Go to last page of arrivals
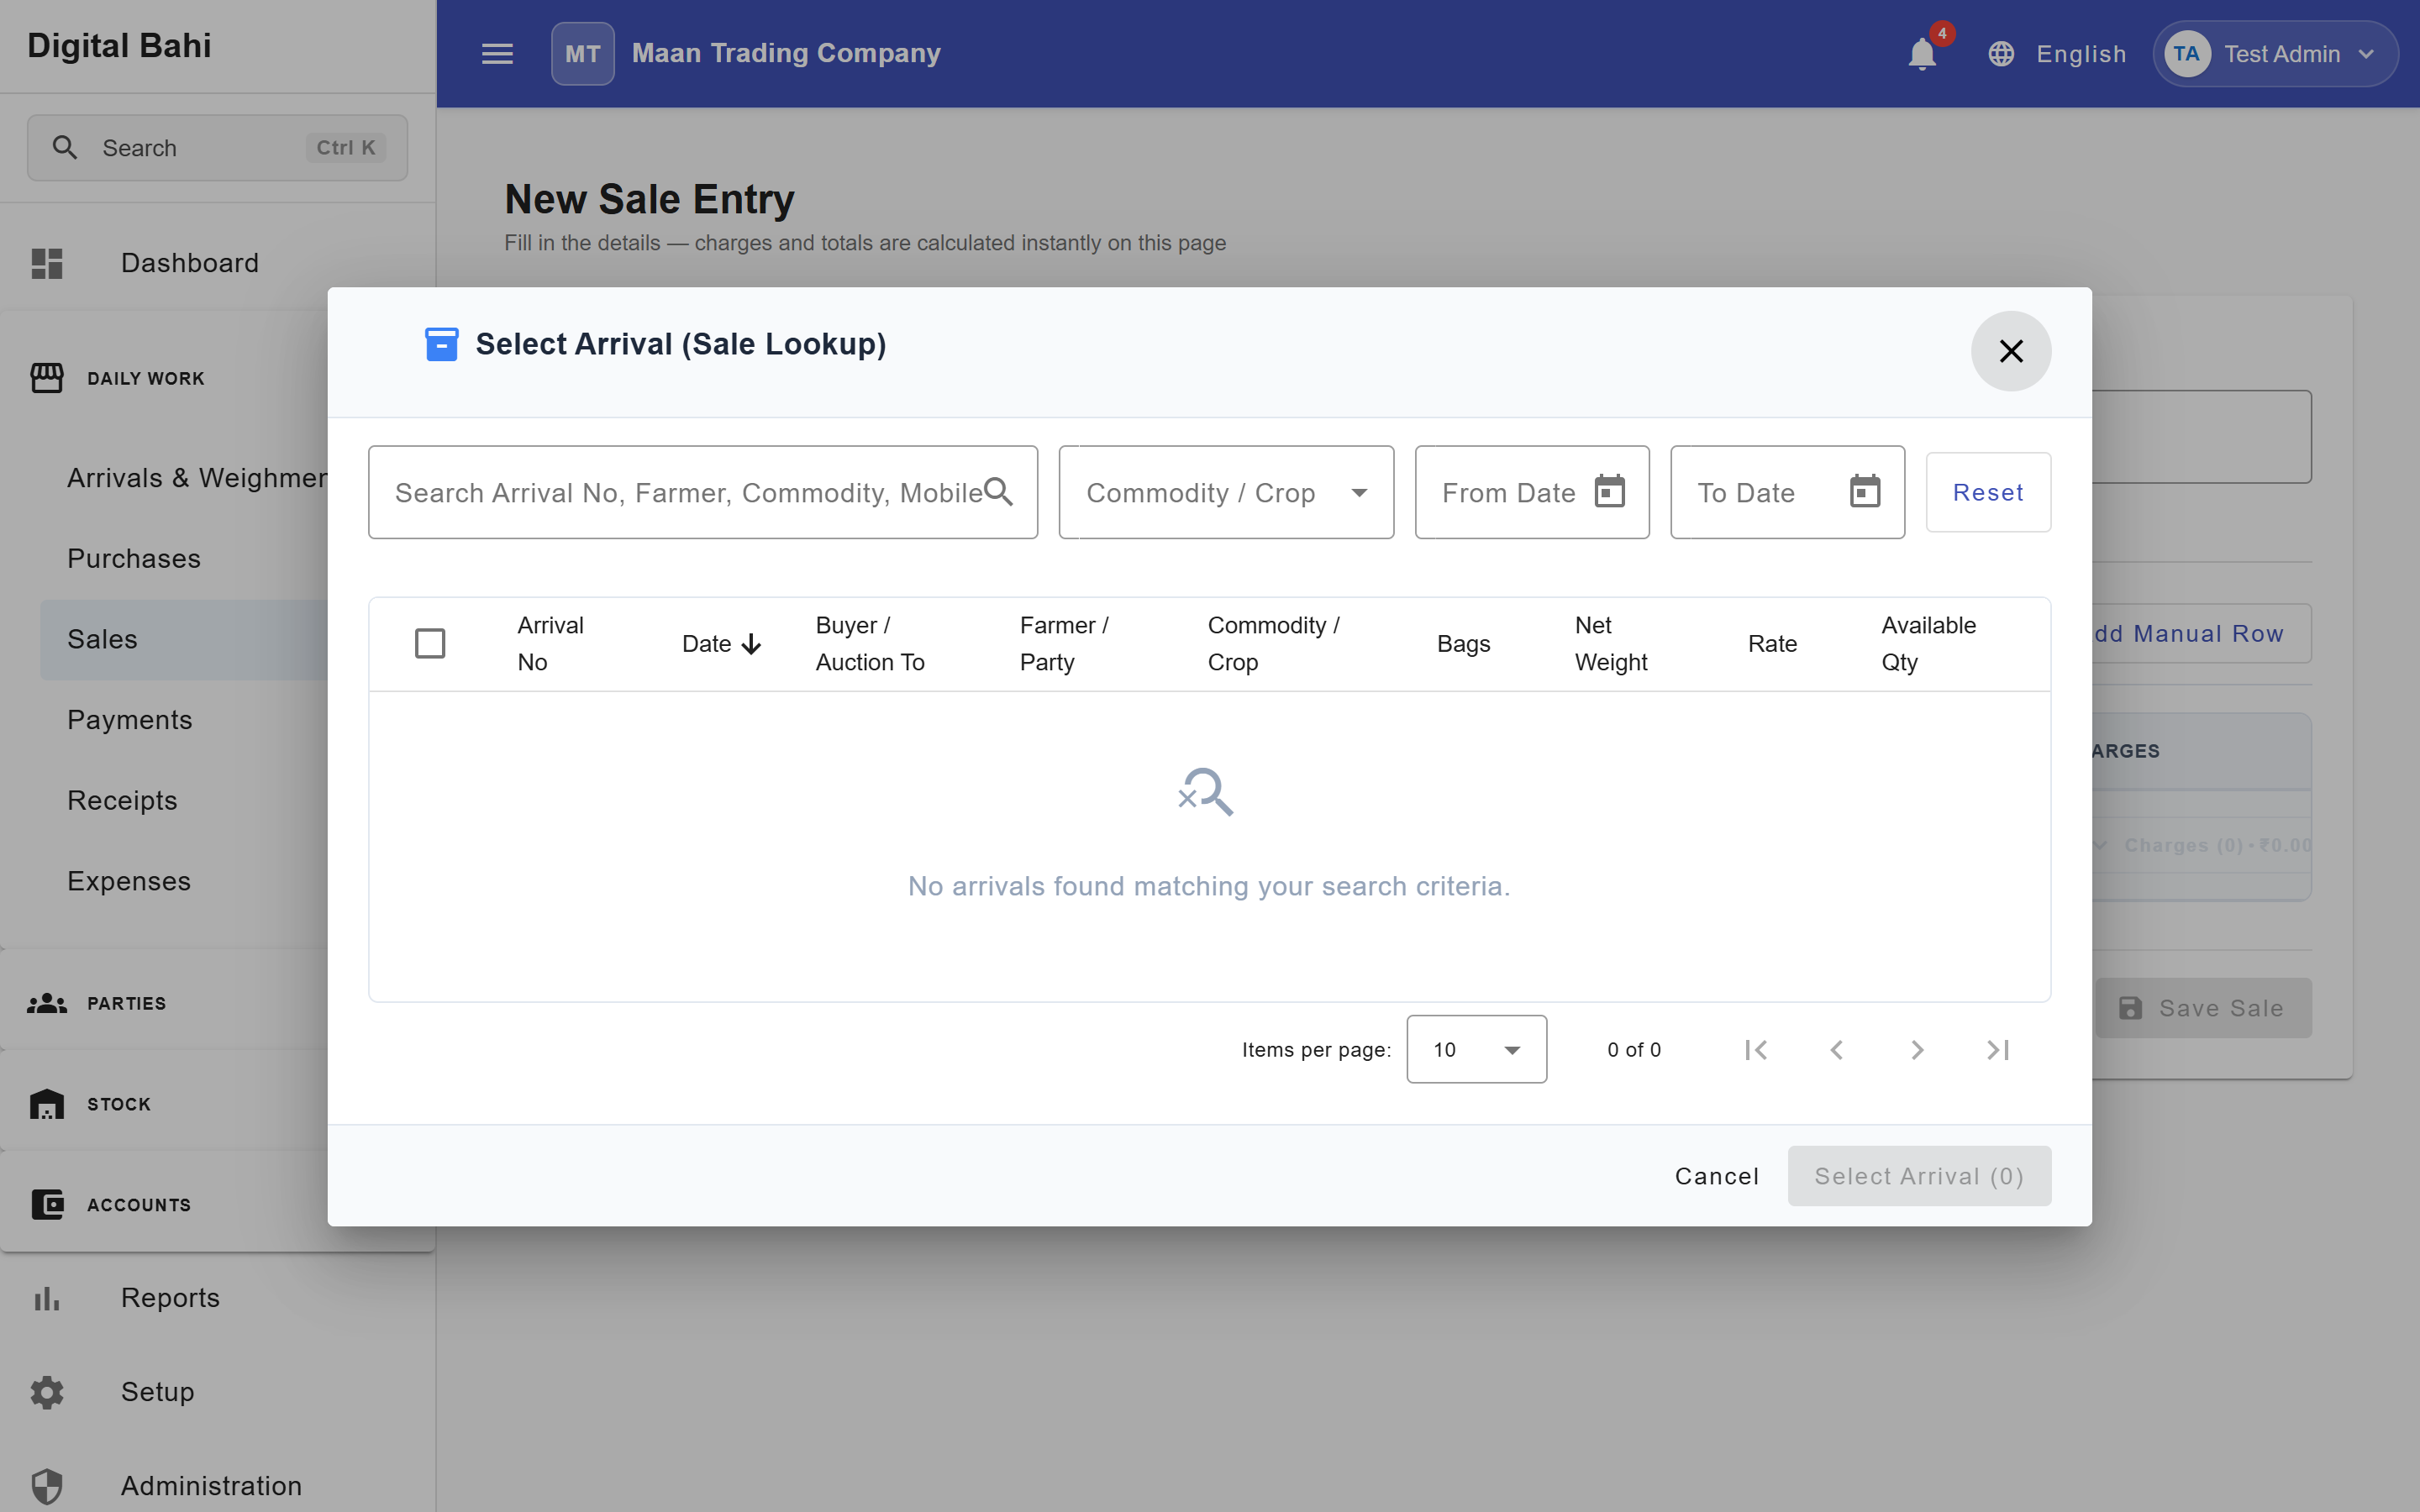Image resolution: width=2420 pixels, height=1512 pixels. tap(1997, 1050)
